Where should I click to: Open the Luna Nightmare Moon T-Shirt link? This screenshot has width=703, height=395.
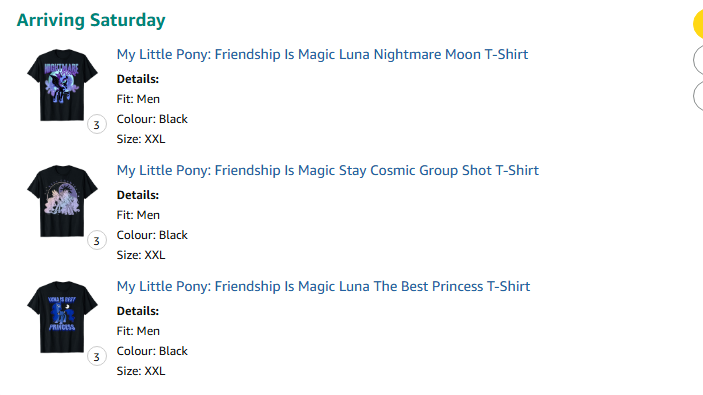coord(322,54)
